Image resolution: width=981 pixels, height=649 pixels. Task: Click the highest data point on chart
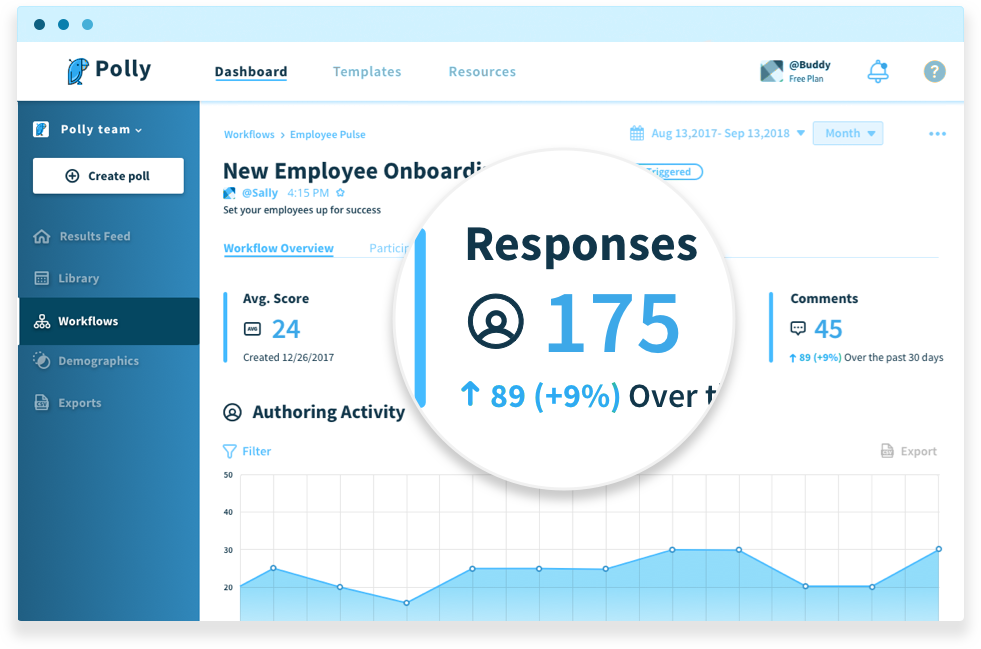(x=672, y=549)
